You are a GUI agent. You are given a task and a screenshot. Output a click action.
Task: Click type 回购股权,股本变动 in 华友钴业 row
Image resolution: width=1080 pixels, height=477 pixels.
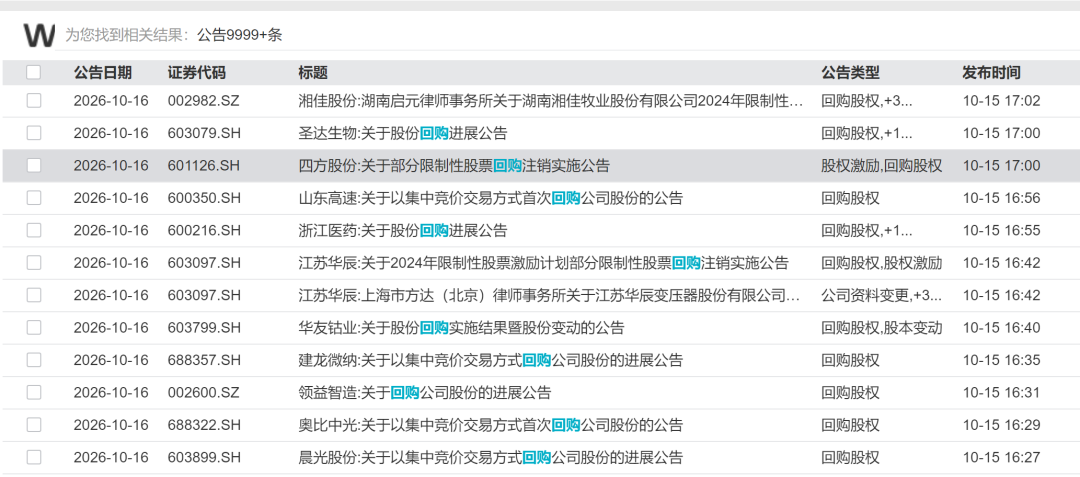[x=882, y=328]
